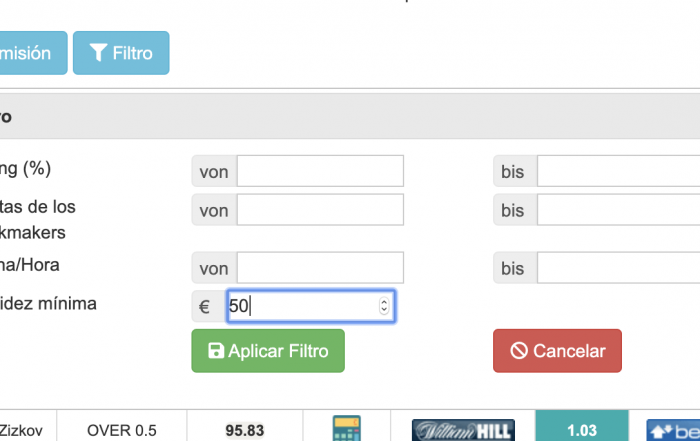700x441 pixels.
Task: Click the William Hill bookmaker logo
Action: pyautogui.click(x=463, y=430)
